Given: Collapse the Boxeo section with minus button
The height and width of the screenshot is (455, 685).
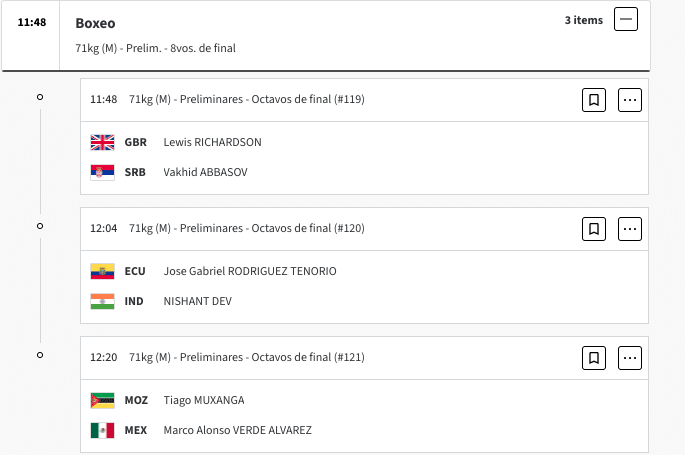Looking at the screenshot, I should coord(626,19).
